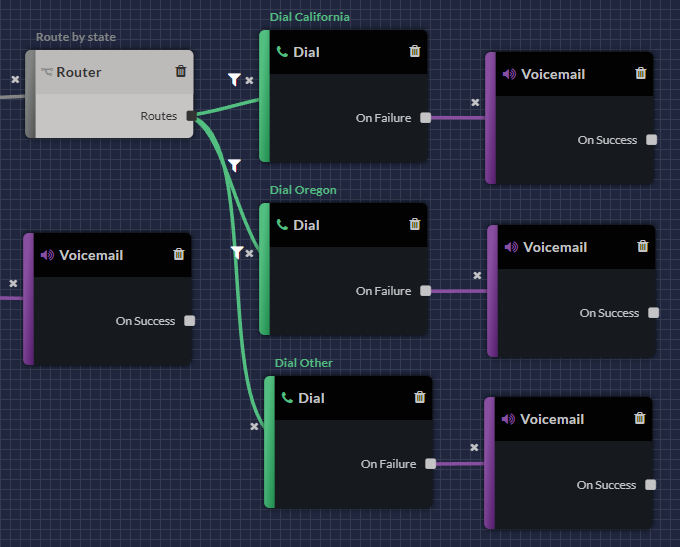This screenshot has width=680, height=547.
Task: Click the speaker icon on the Voicemail beside Dial Oregon
Action: point(512,247)
